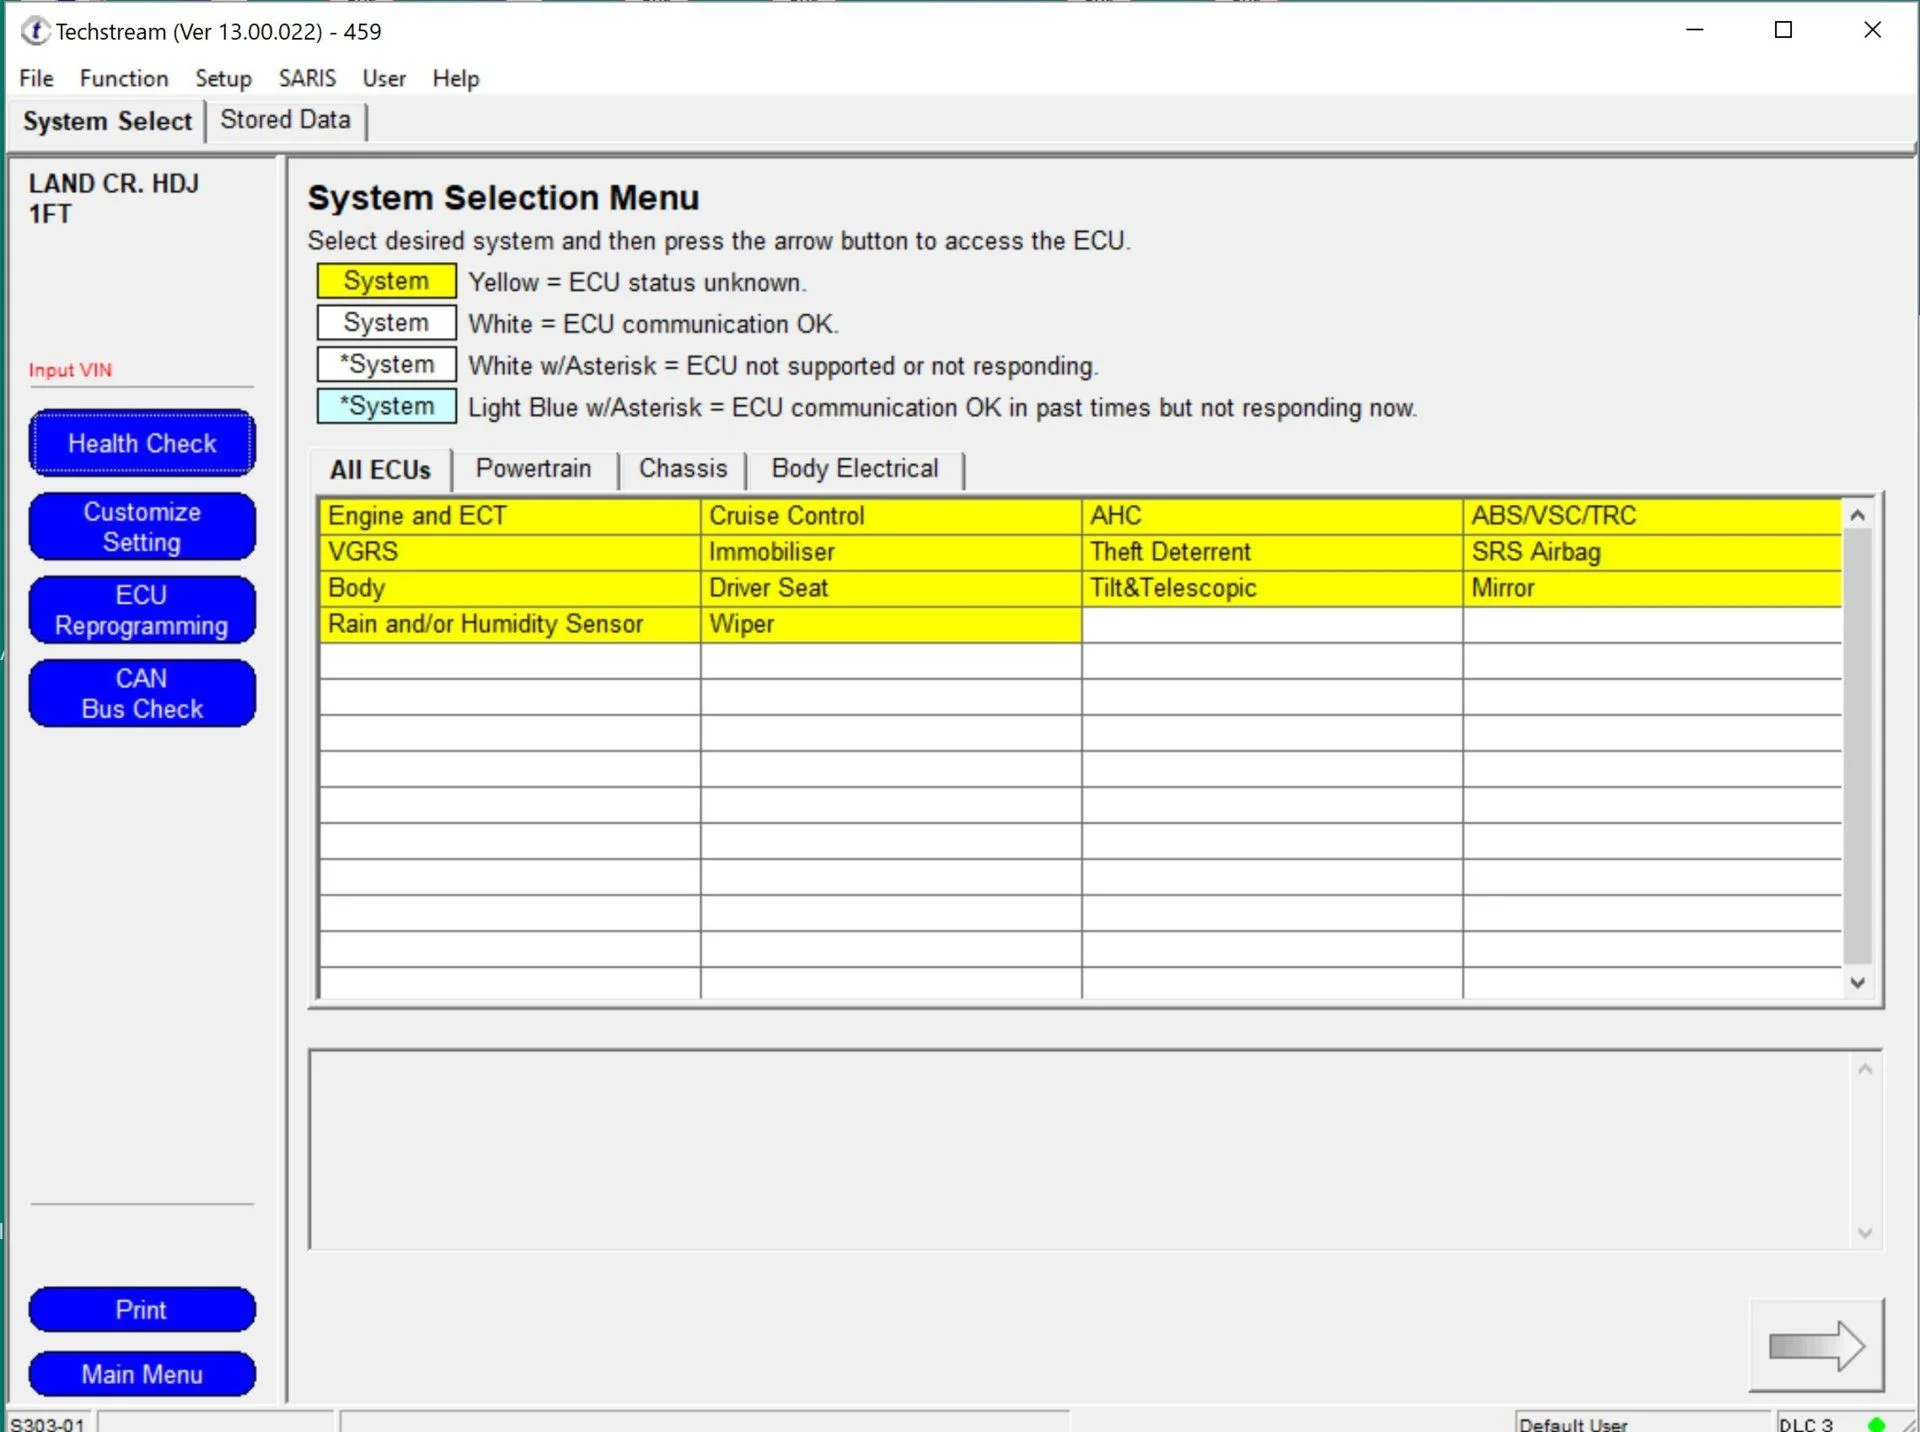The height and width of the screenshot is (1432, 1920).
Task: Switch to the Powertrain tab
Action: pyautogui.click(x=533, y=469)
